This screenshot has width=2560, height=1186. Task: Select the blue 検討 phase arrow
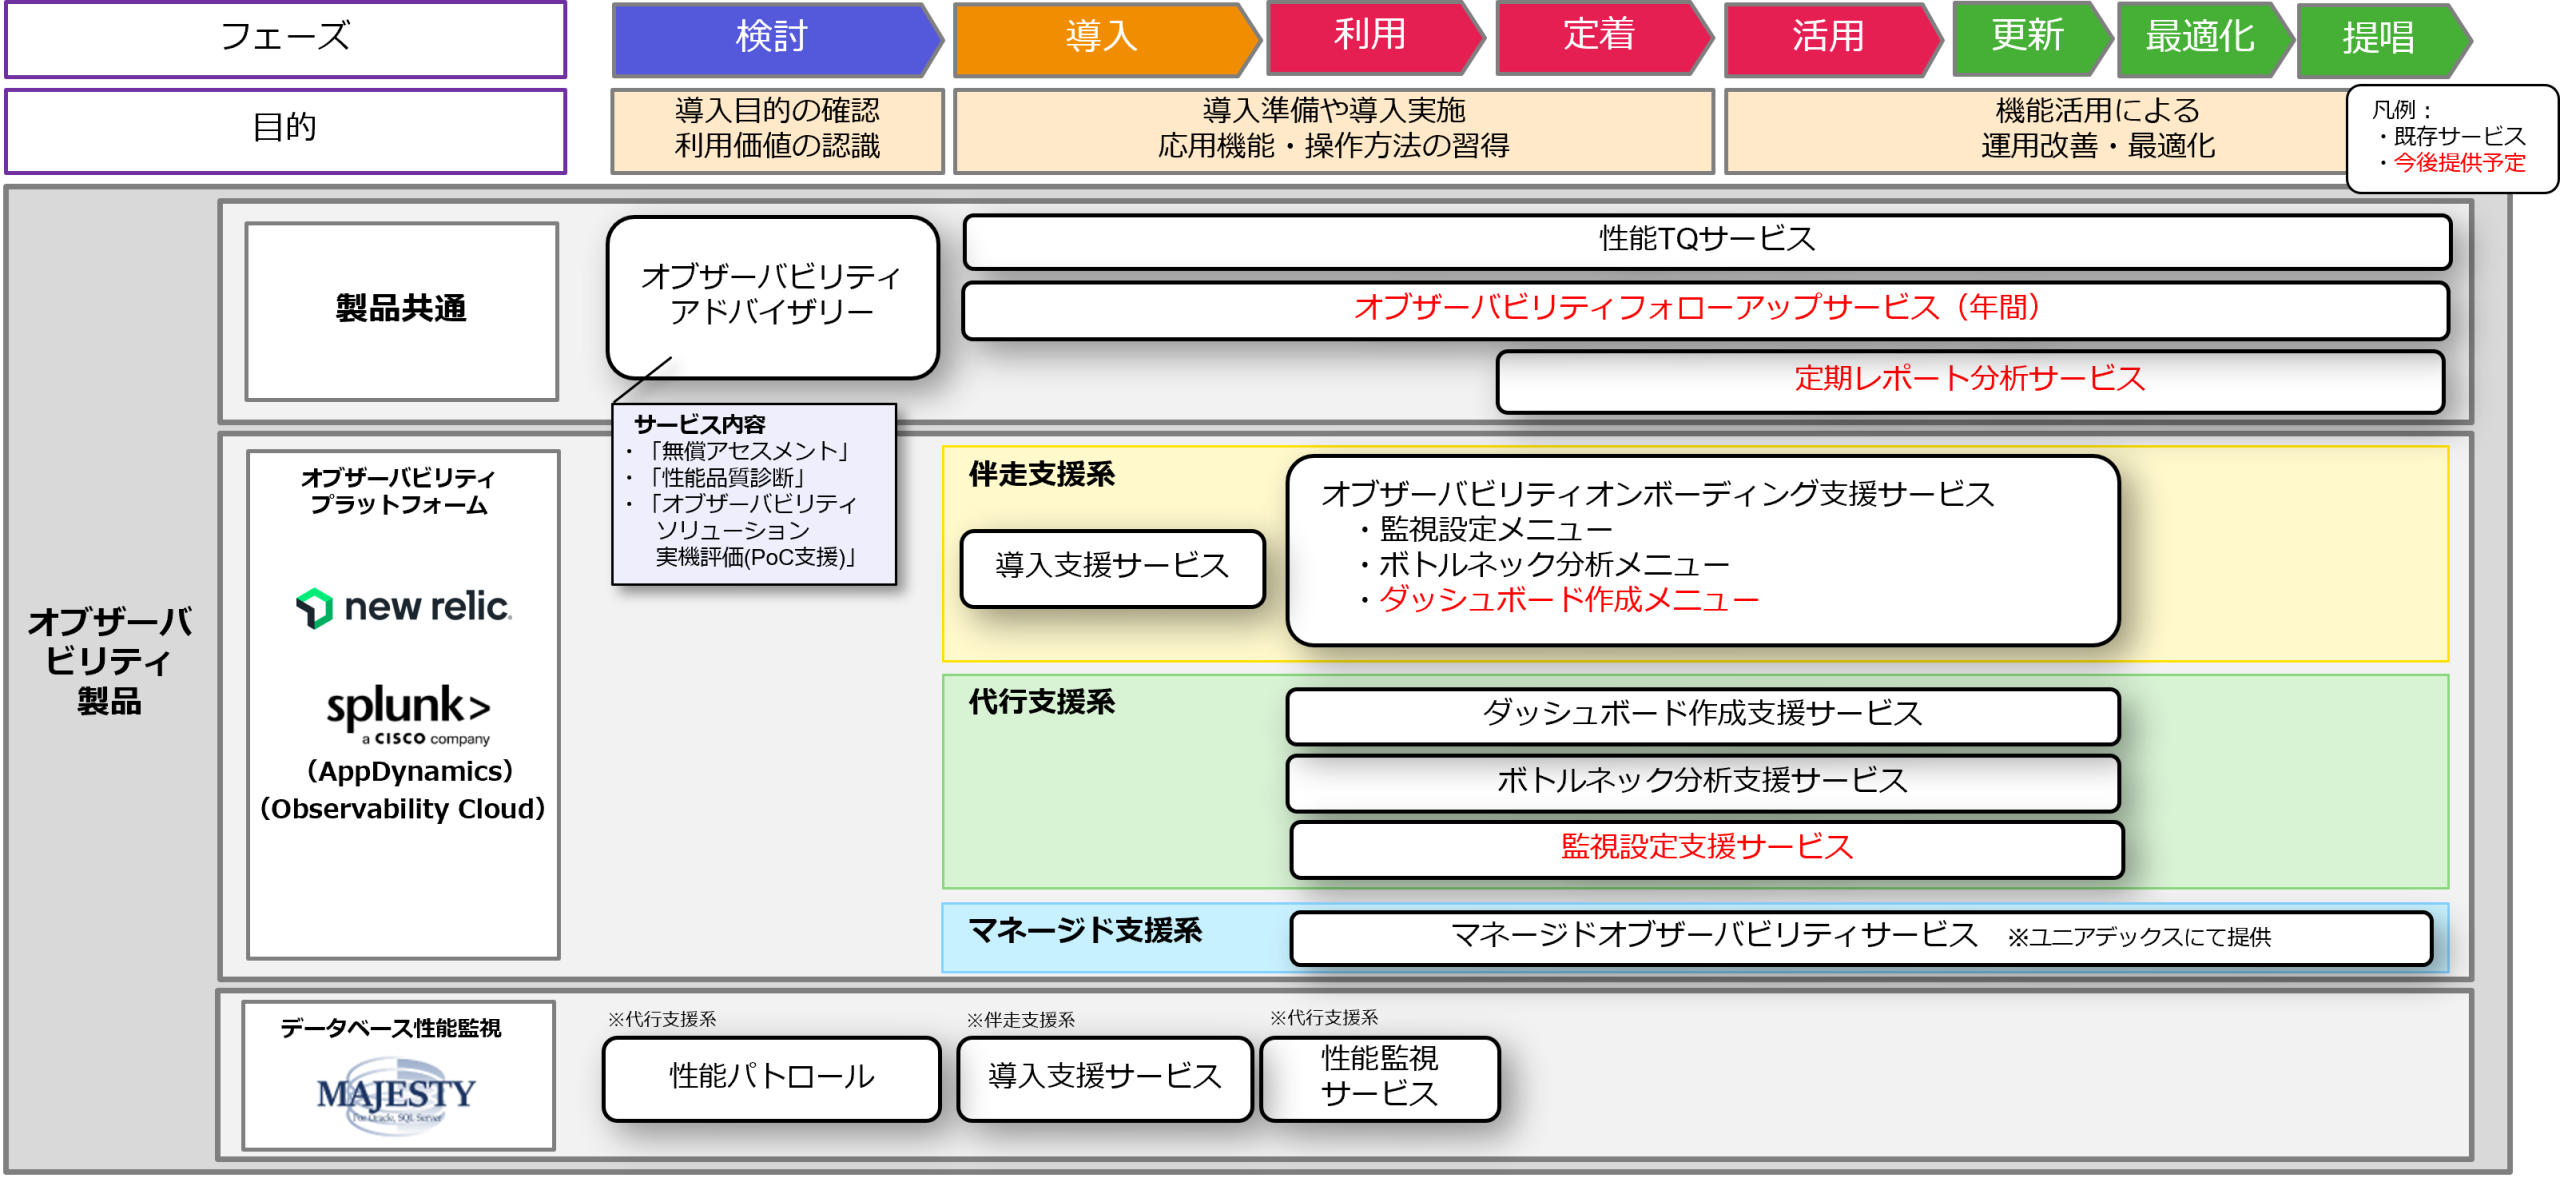pos(772,38)
